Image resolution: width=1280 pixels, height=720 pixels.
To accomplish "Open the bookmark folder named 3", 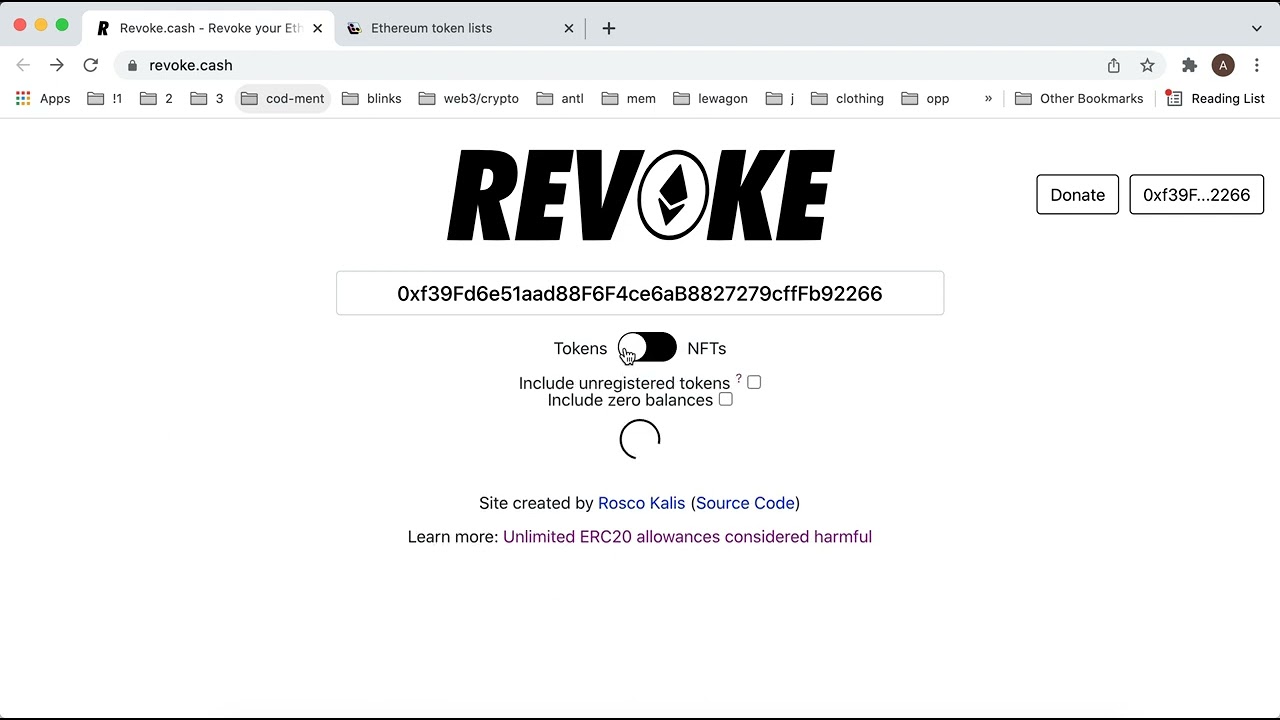I will (x=207, y=98).
